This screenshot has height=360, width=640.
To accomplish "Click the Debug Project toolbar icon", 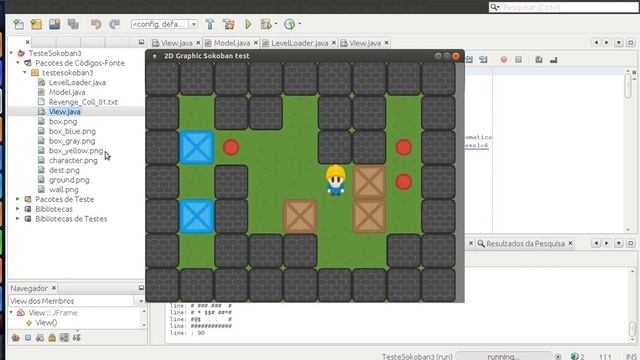I will (x=266, y=24).
